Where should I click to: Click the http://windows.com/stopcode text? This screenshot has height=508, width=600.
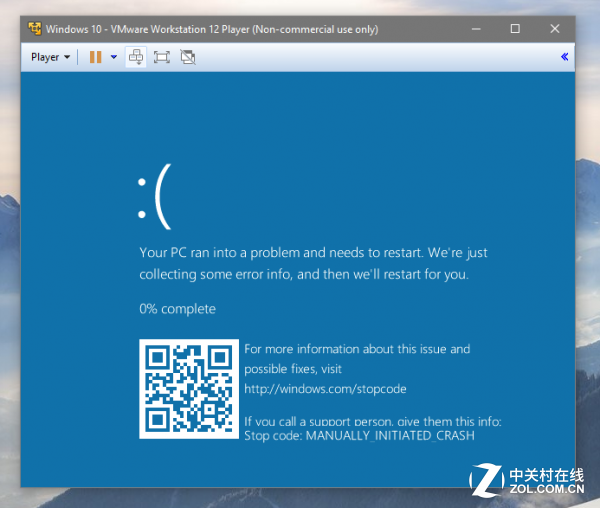[x=325, y=389]
